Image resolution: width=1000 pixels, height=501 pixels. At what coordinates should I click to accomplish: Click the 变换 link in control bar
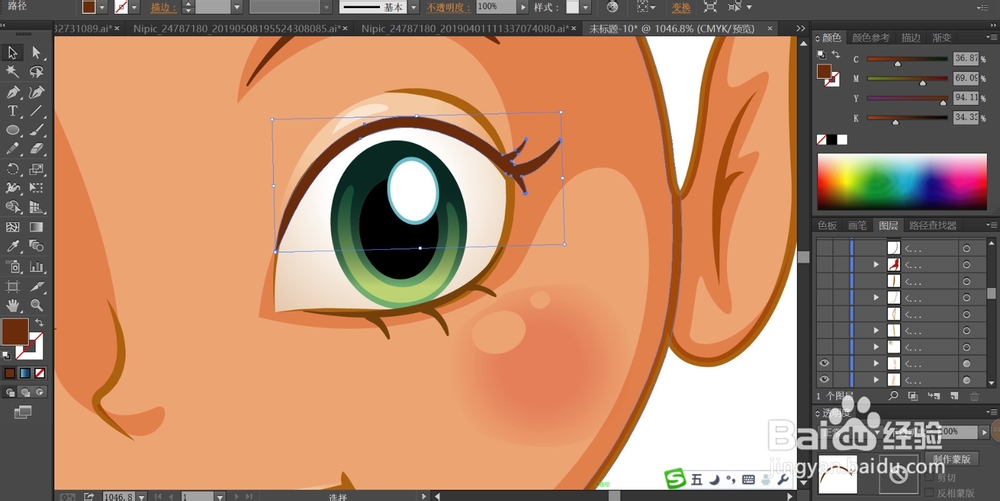[680, 8]
